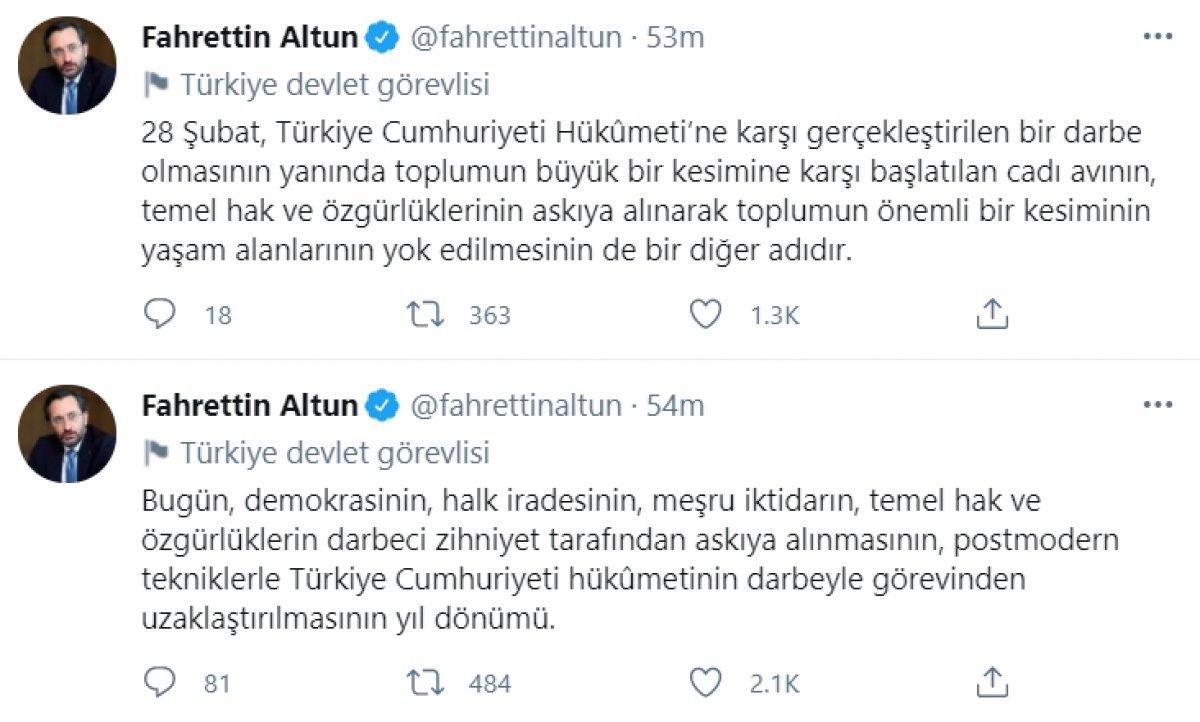
Task: Click the like heart showing 2.1K
Action: click(x=706, y=682)
